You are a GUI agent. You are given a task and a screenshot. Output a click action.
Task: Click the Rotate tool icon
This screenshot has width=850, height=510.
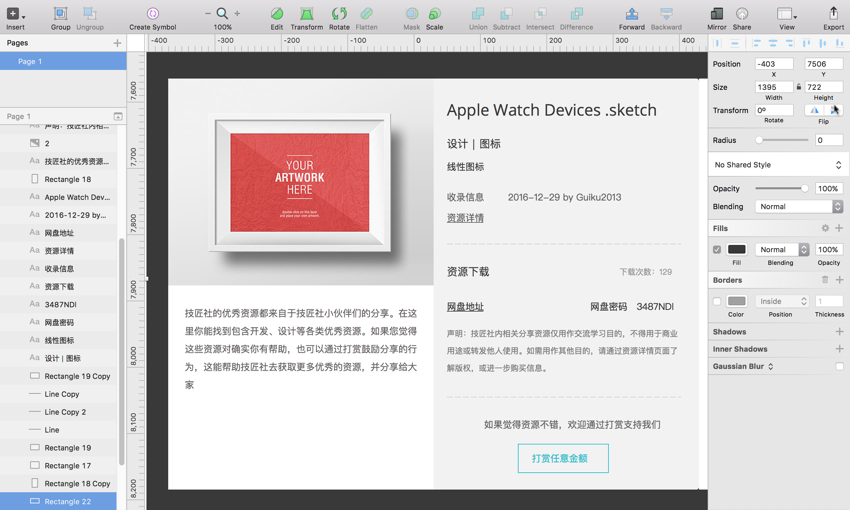click(x=339, y=14)
